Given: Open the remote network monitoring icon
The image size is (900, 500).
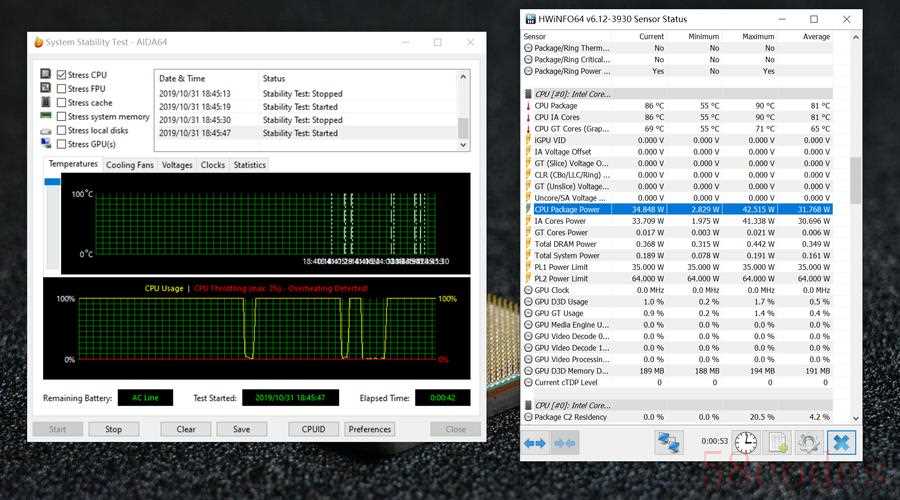Looking at the screenshot, I should (x=668, y=442).
